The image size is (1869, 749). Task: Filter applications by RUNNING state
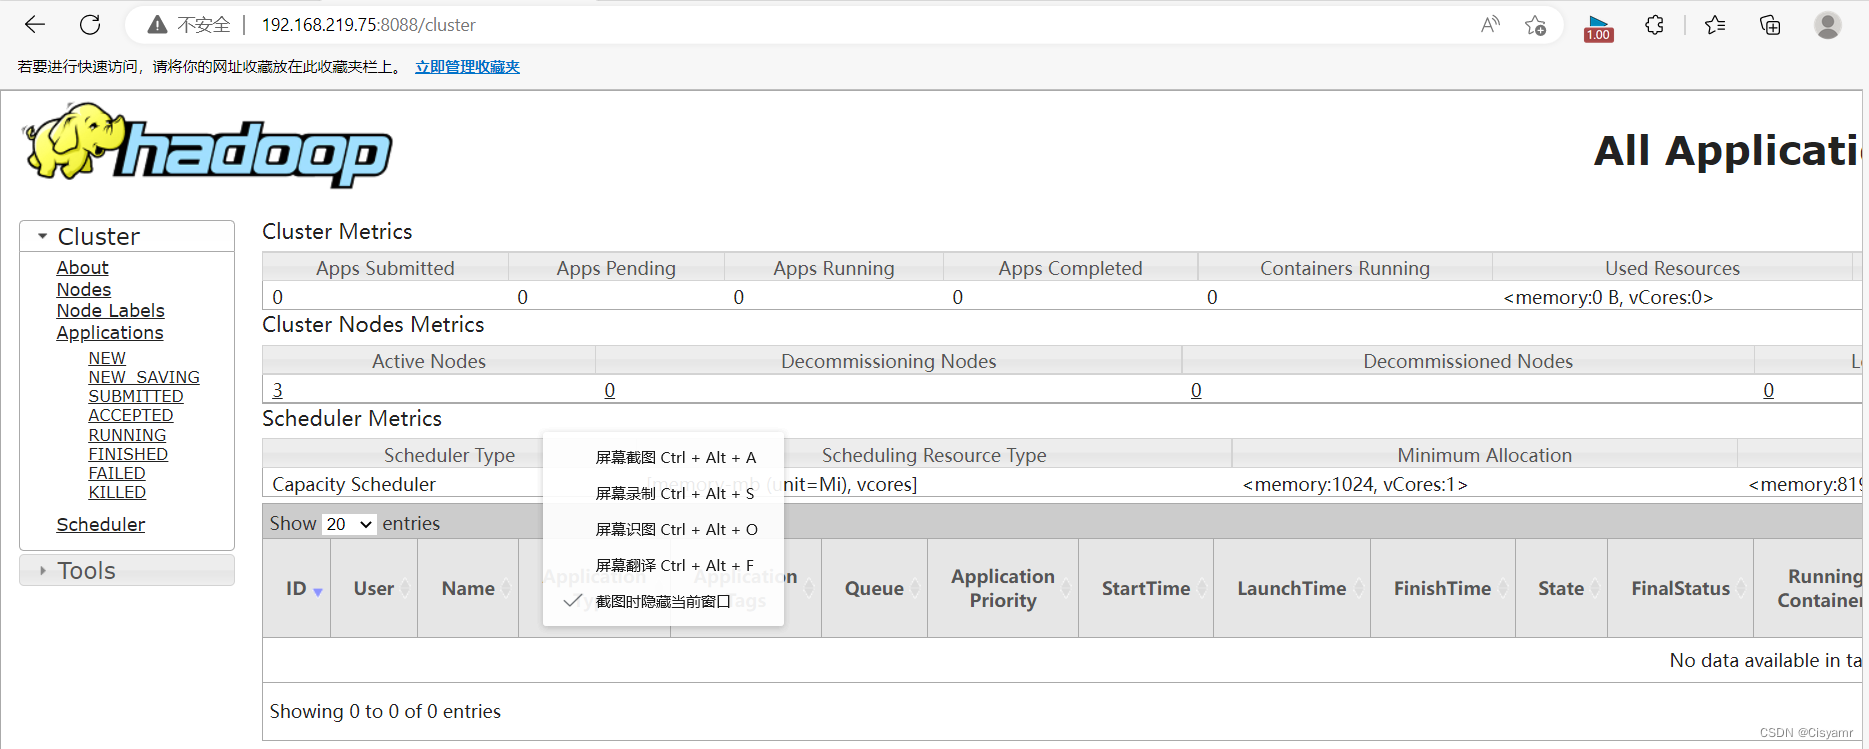point(127,435)
